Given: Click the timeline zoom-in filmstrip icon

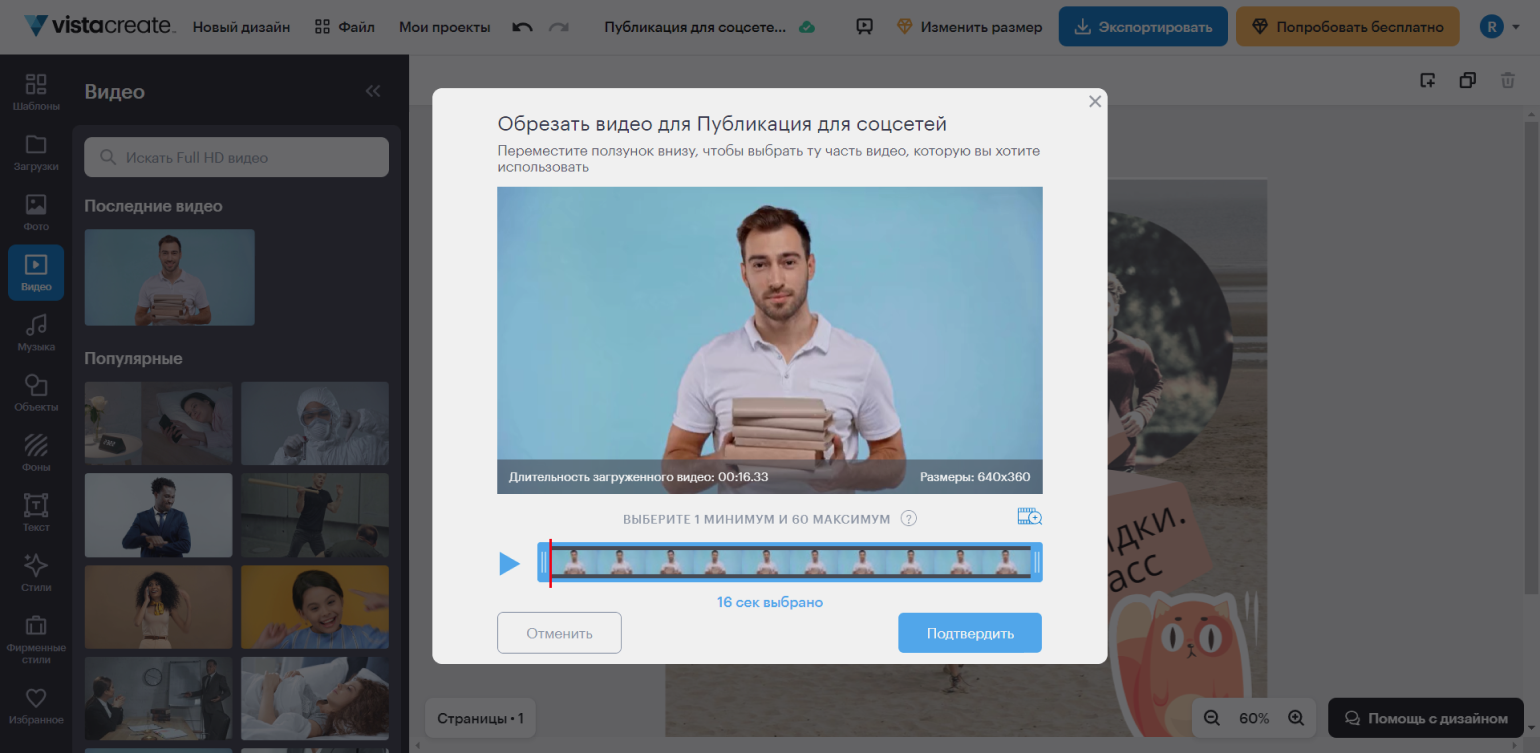Looking at the screenshot, I should (x=1030, y=517).
